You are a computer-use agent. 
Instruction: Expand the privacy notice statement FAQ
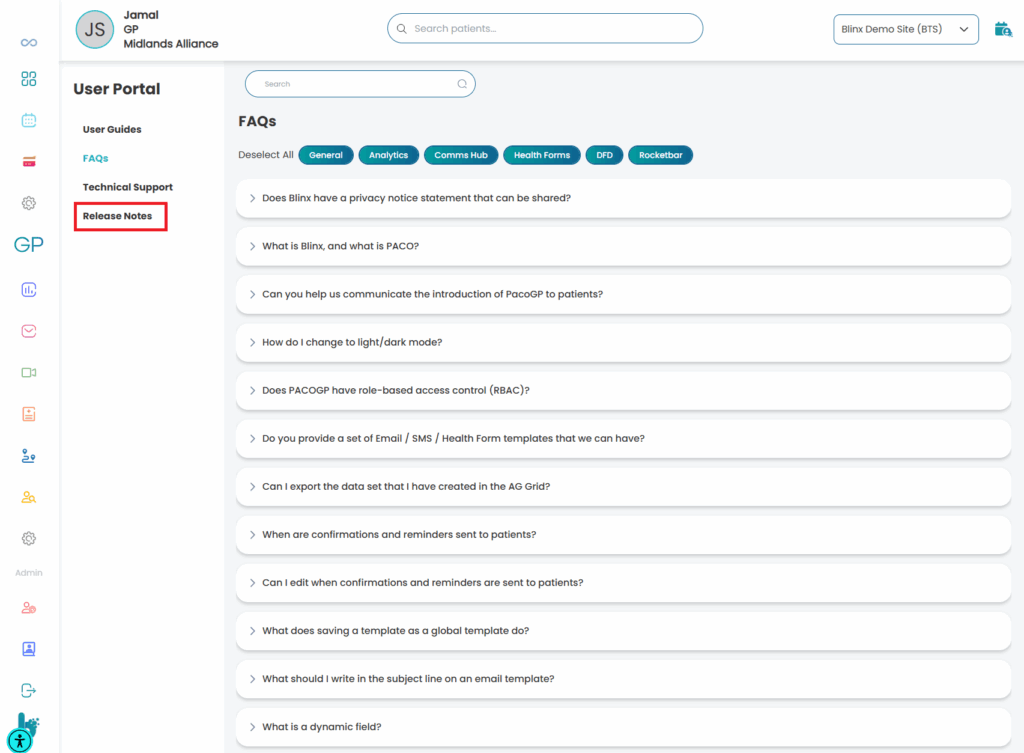pyautogui.click(x=624, y=198)
